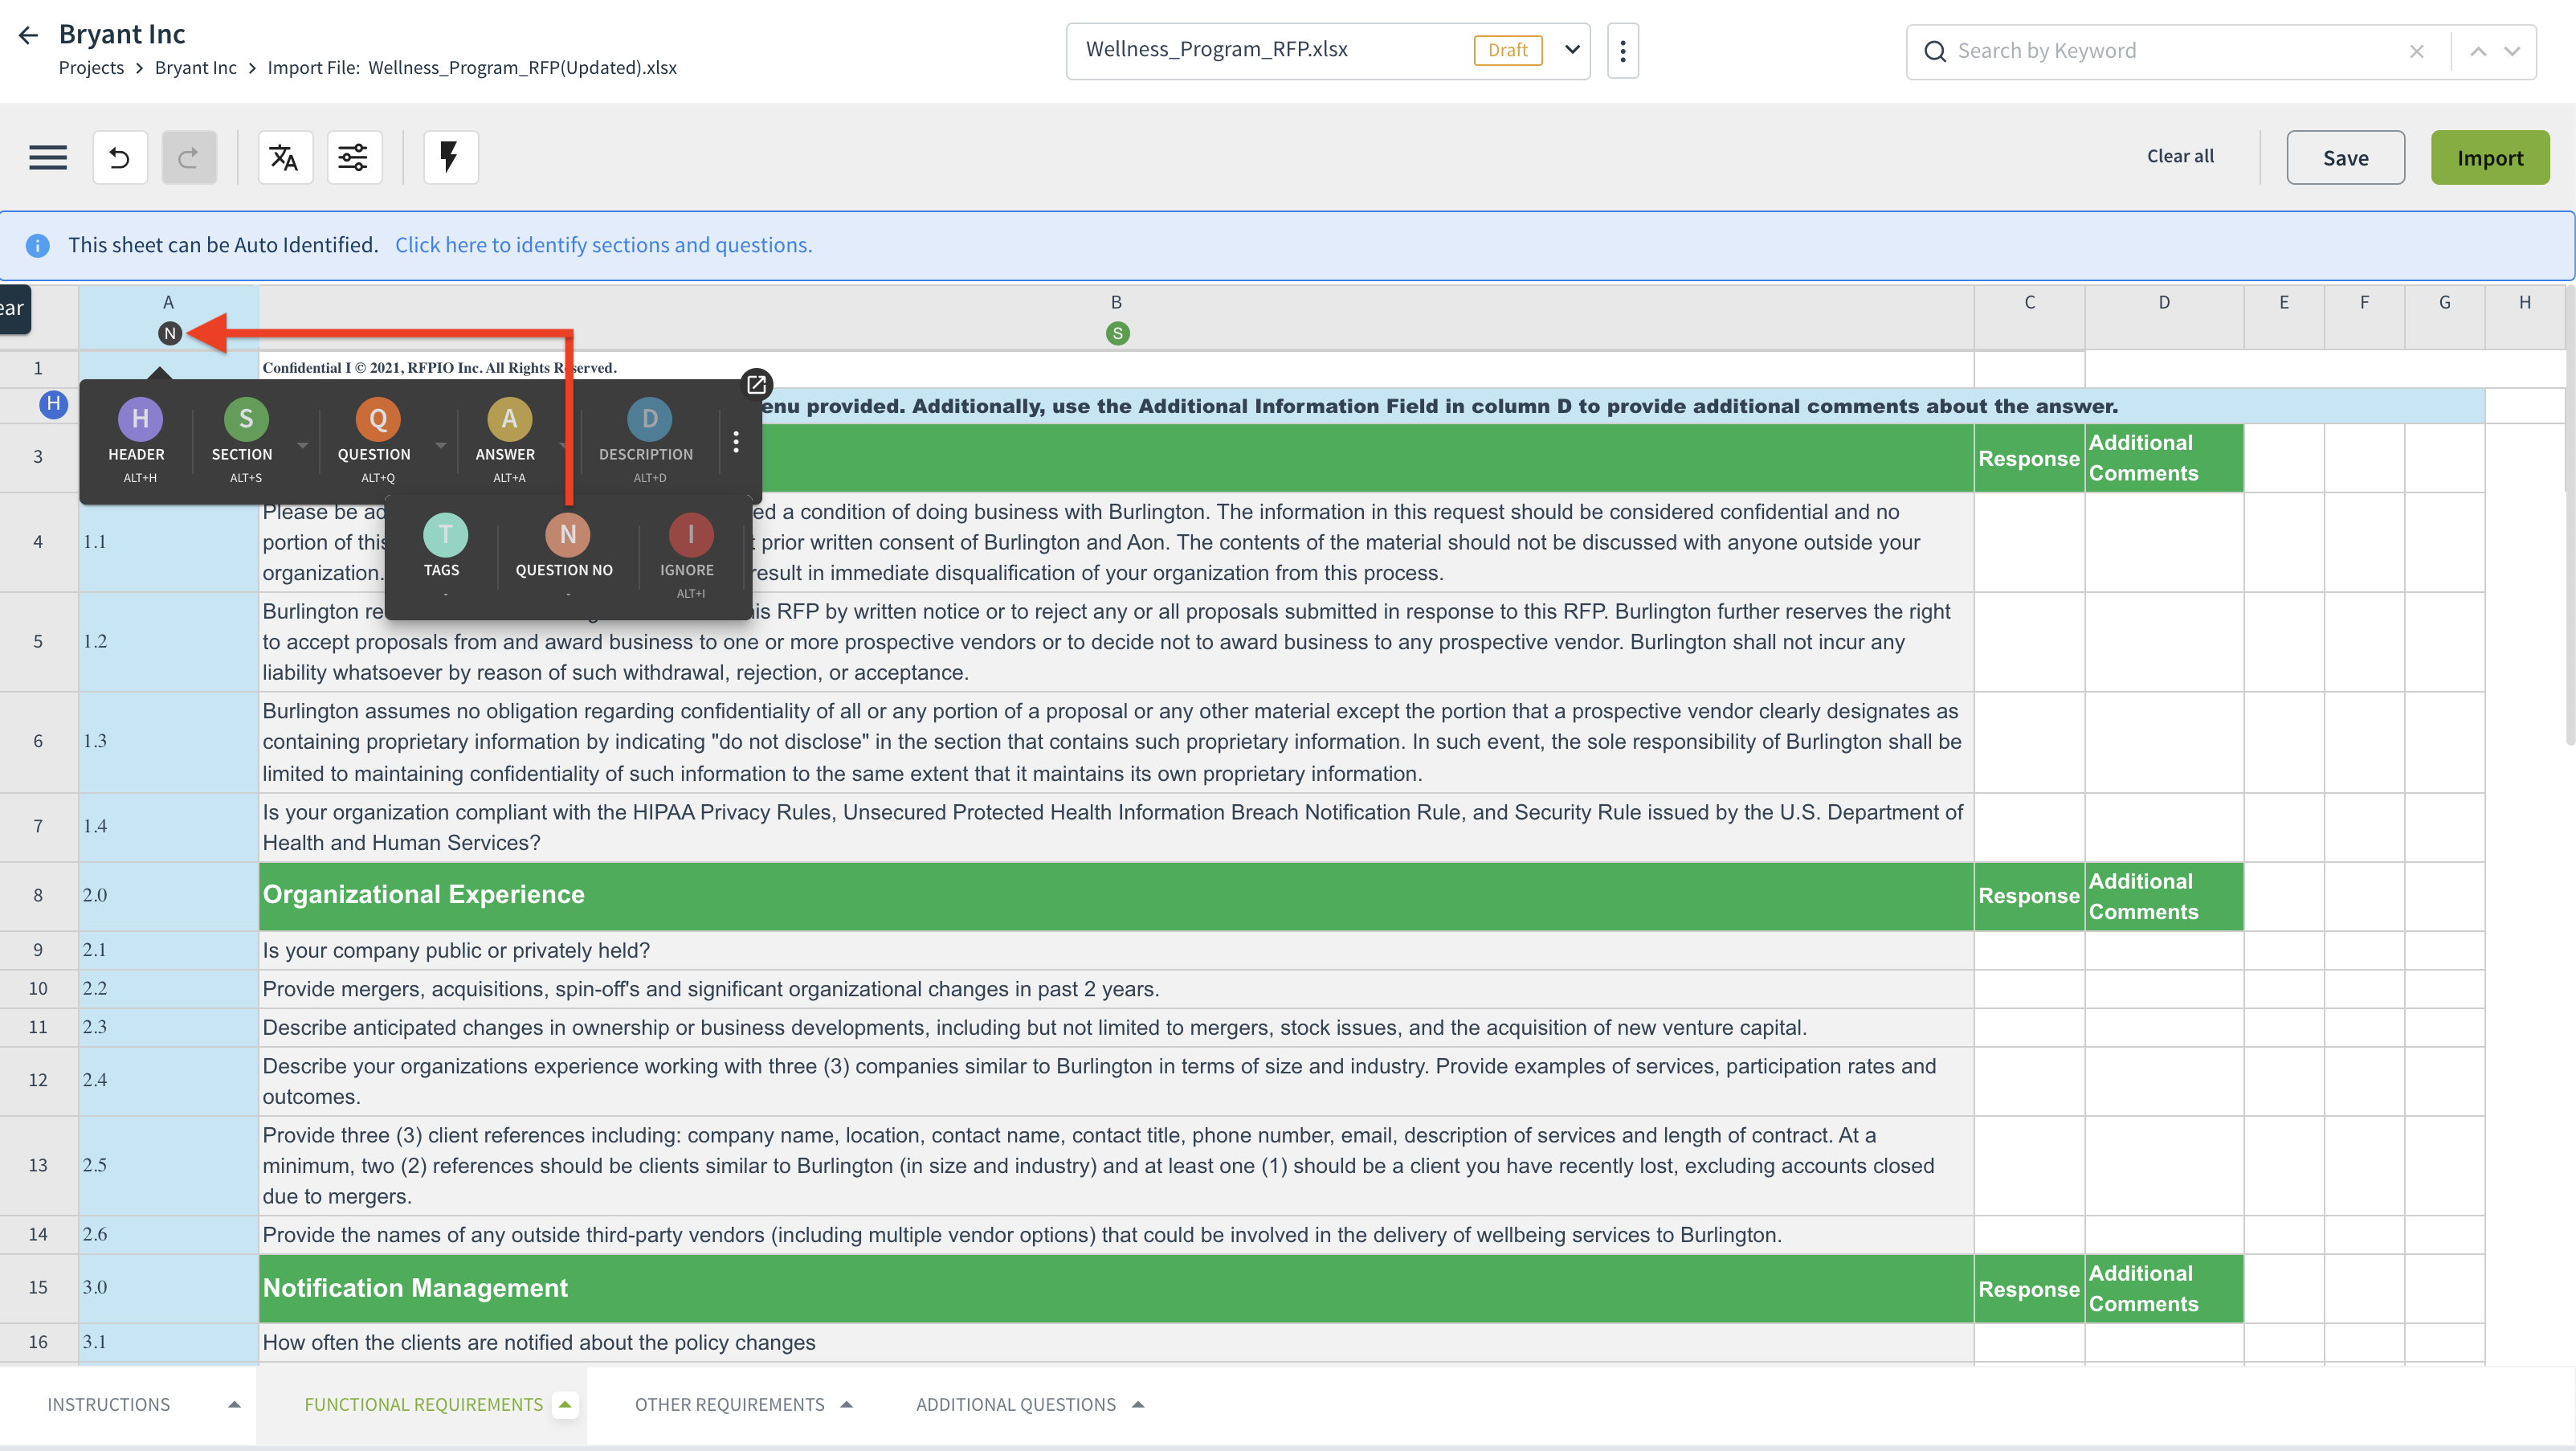Click the auto identify sections link
The width and height of the screenshot is (2576, 1451).
pyautogui.click(x=603, y=245)
